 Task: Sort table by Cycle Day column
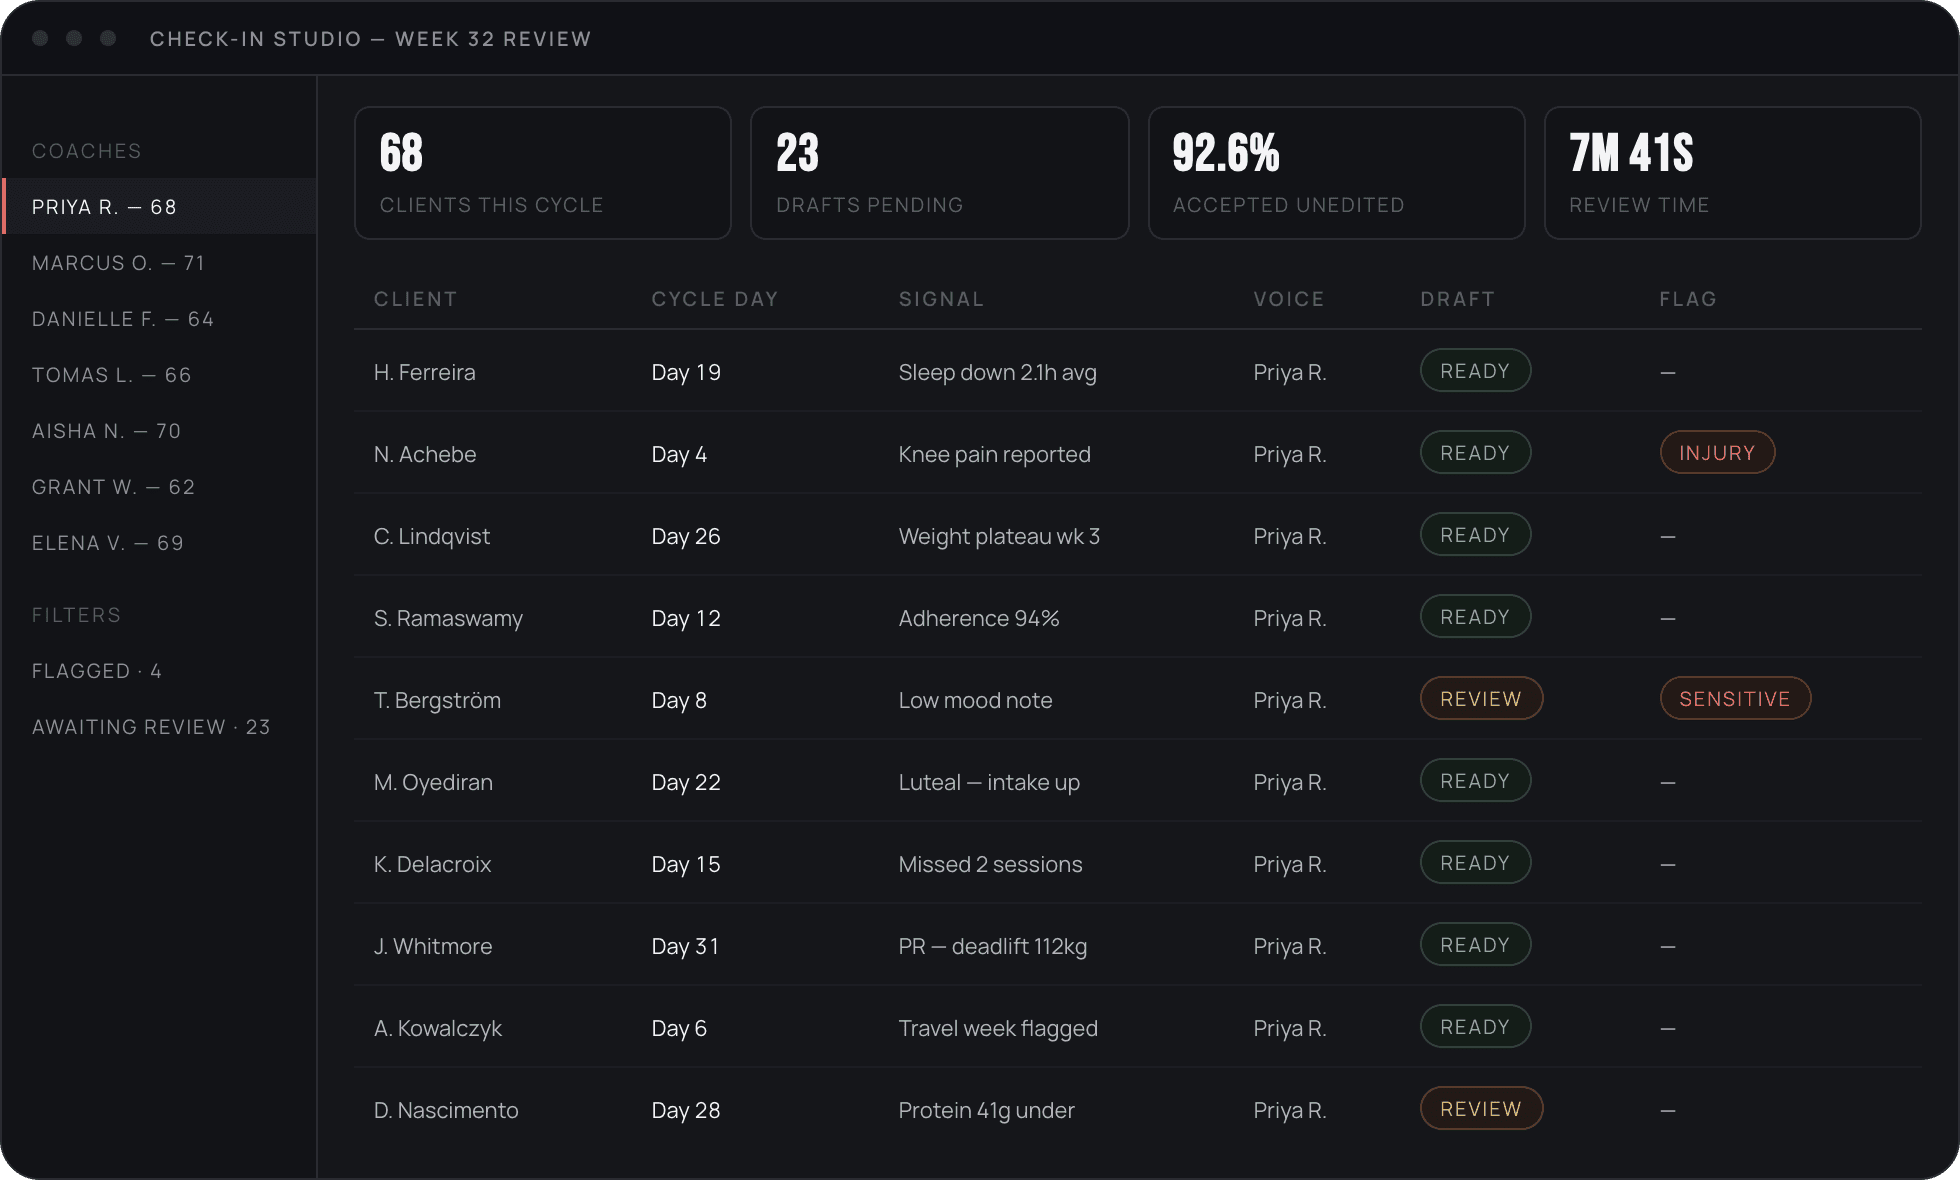[x=714, y=299]
